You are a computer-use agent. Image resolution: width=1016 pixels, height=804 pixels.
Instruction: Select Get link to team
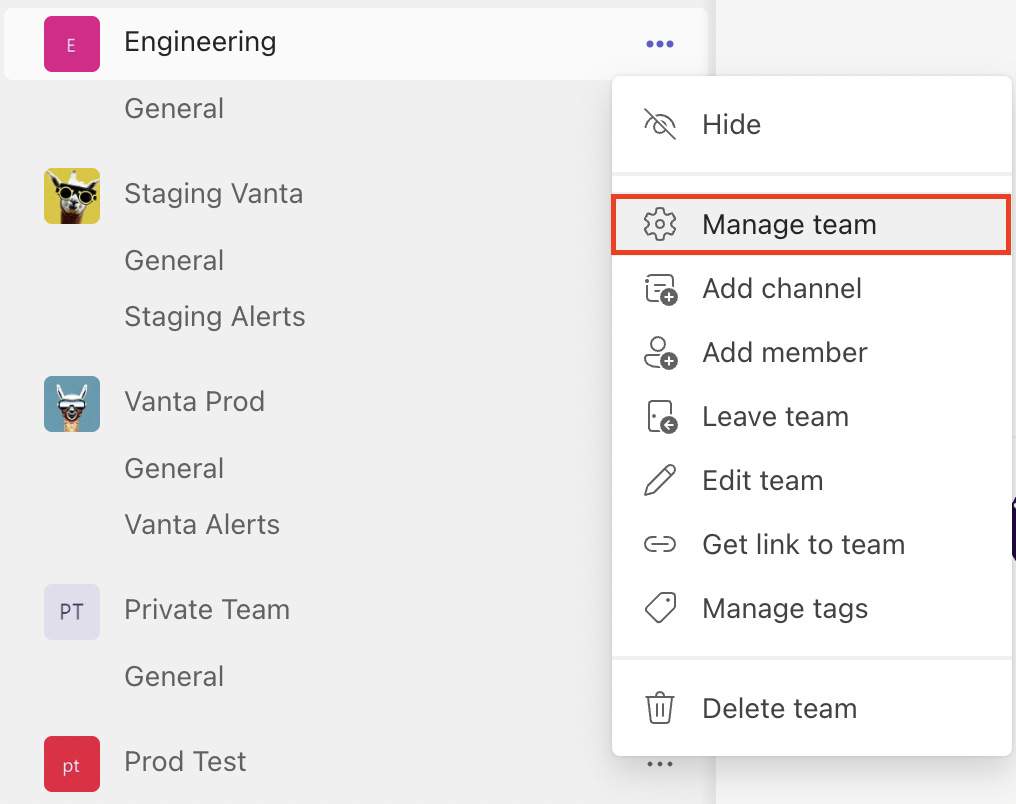[811, 544]
